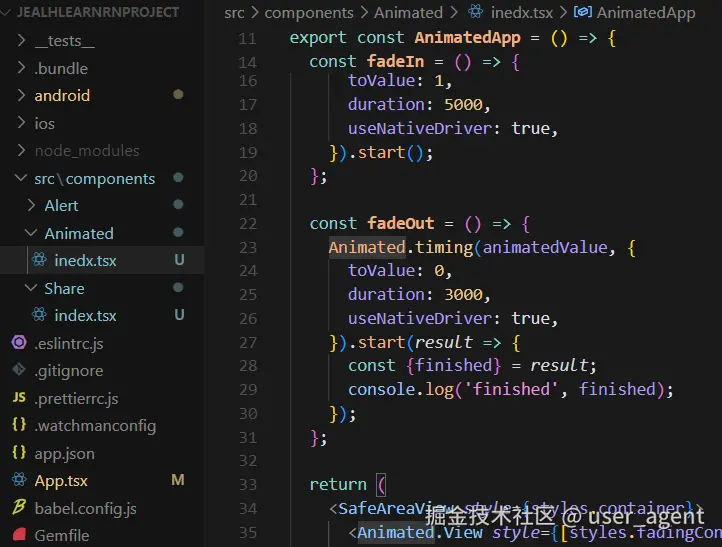This screenshot has height=547, width=722.
Task: Click line number 27 in the gutter
Action: pyautogui.click(x=248, y=343)
